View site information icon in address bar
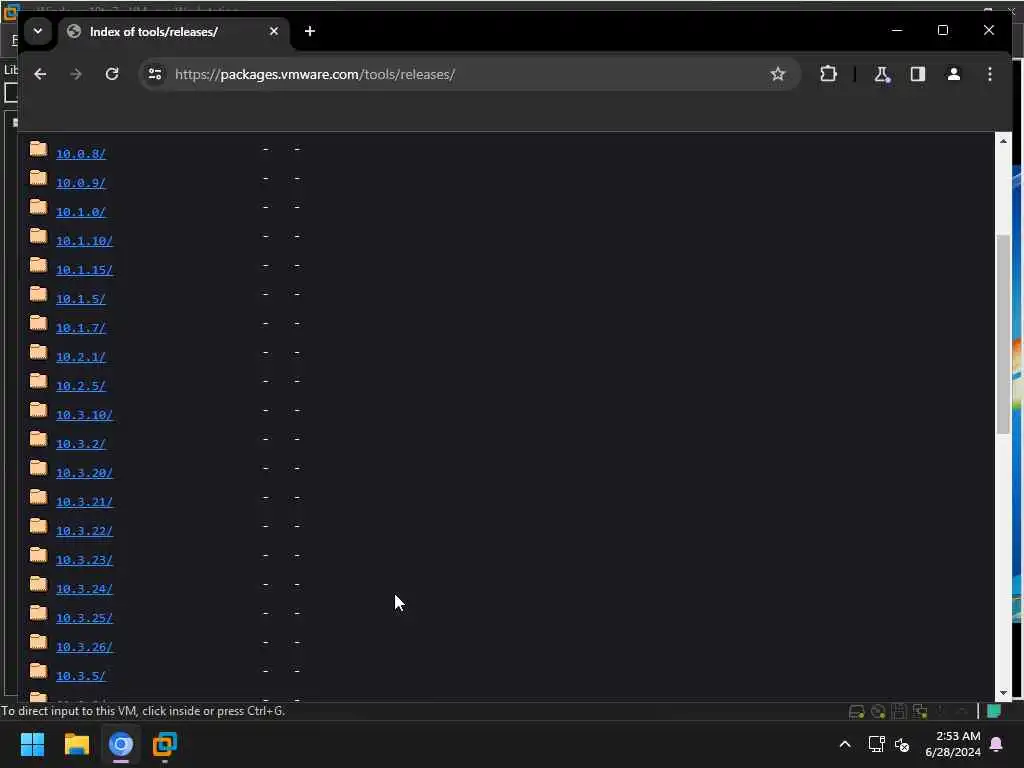Viewport: 1024px width, 768px height. point(155,74)
